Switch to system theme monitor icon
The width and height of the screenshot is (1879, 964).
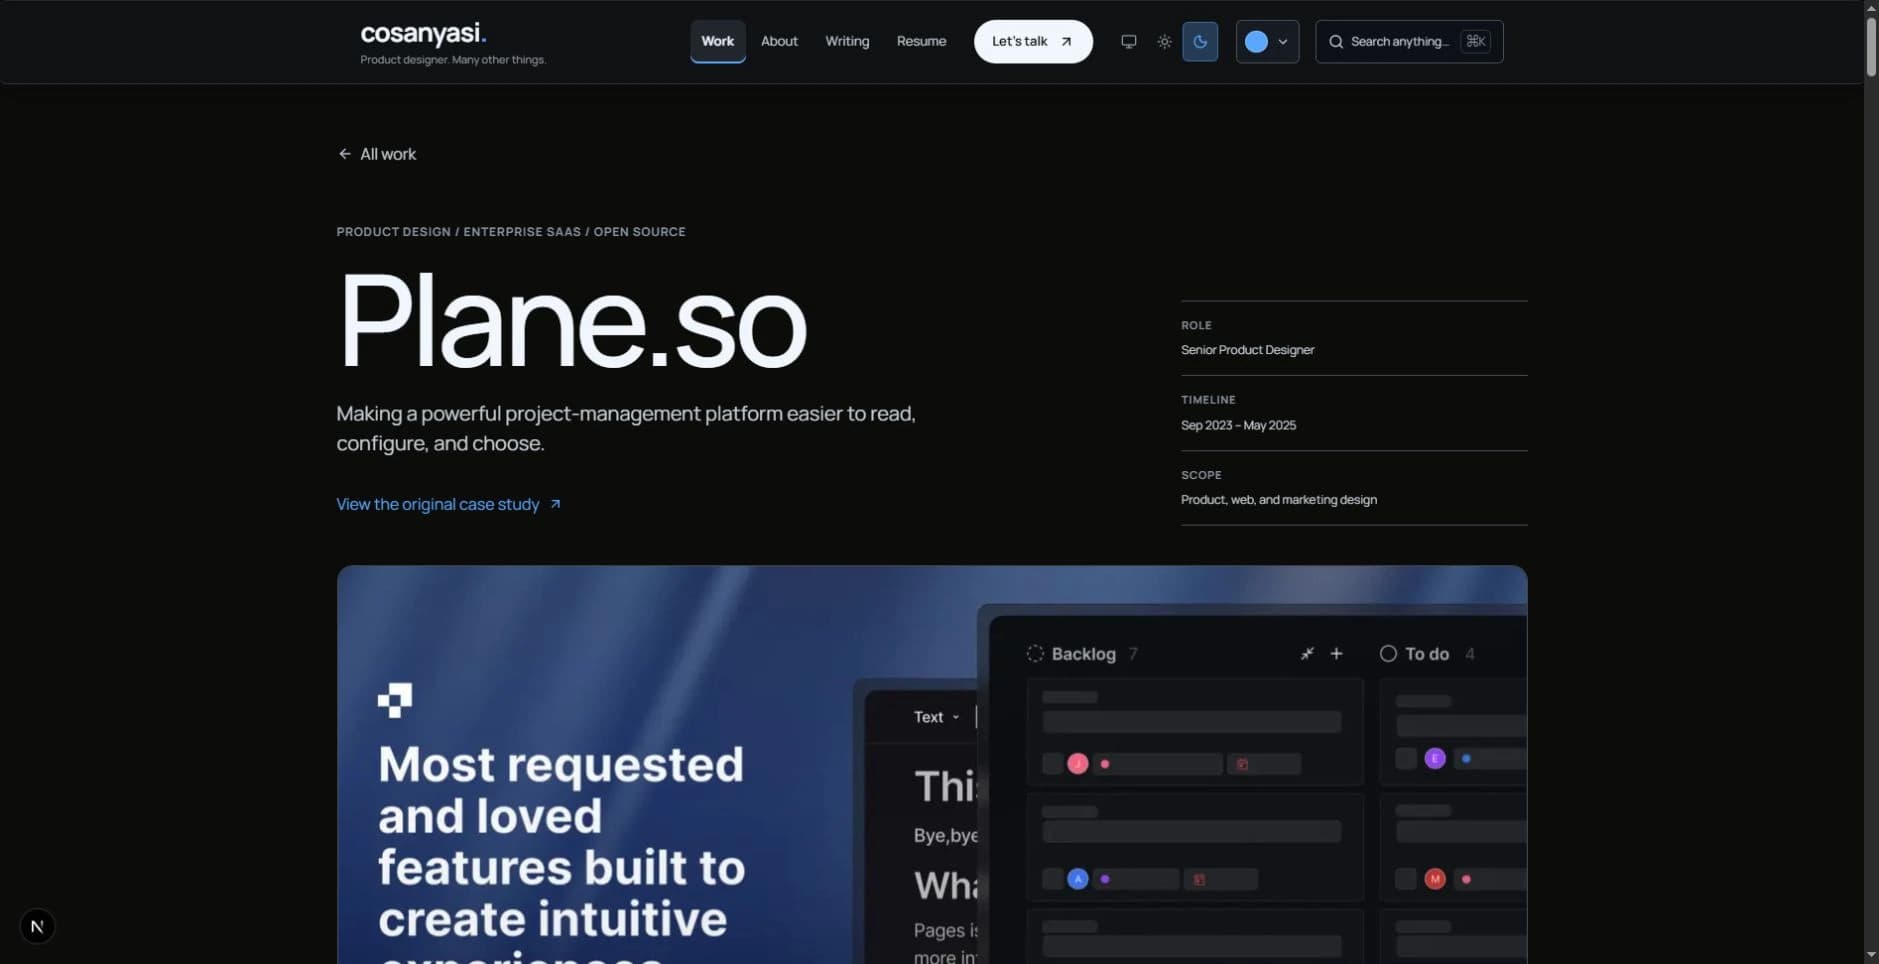click(1128, 42)
